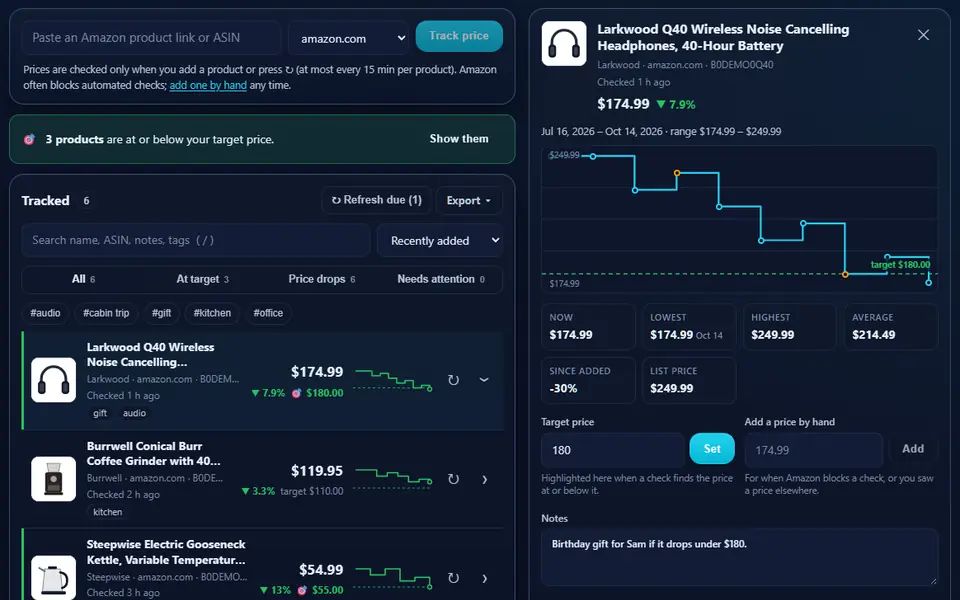Click the Burrwell Conical Burr Coffee Grinder title
This screenshot has height=600, width=960.
coord(154,454)
